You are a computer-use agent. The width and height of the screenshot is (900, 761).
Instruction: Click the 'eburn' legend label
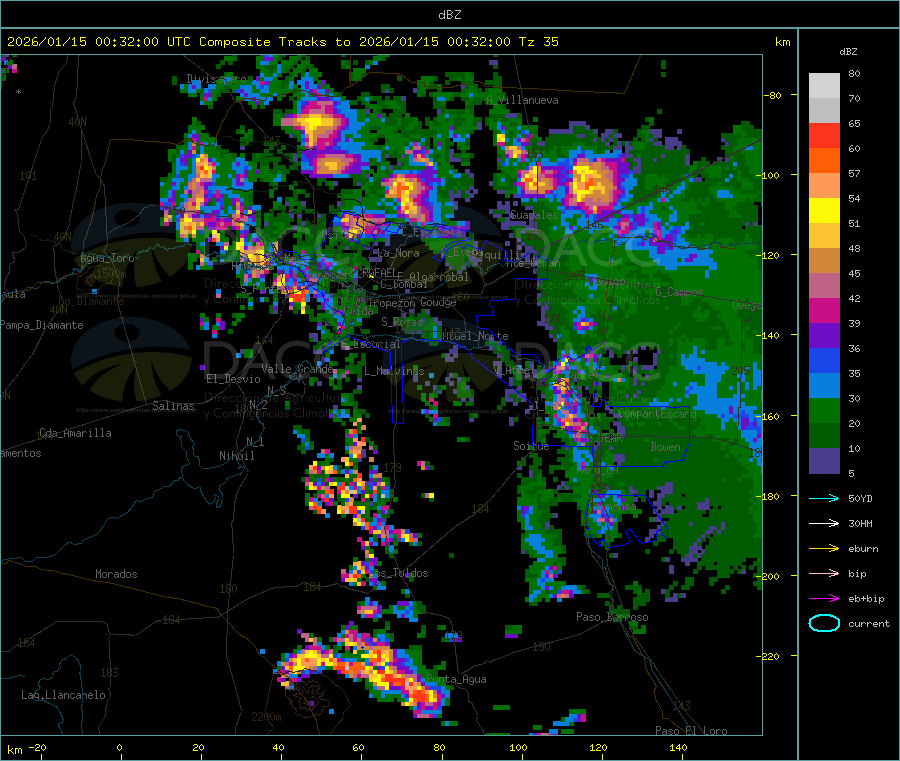tap(863, 549)
